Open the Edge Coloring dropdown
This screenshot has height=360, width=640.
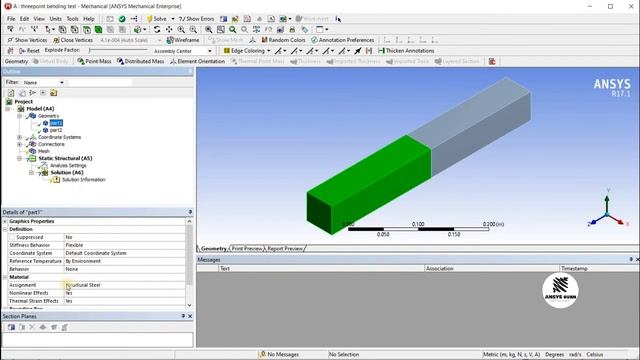click(x=268, y=51)
